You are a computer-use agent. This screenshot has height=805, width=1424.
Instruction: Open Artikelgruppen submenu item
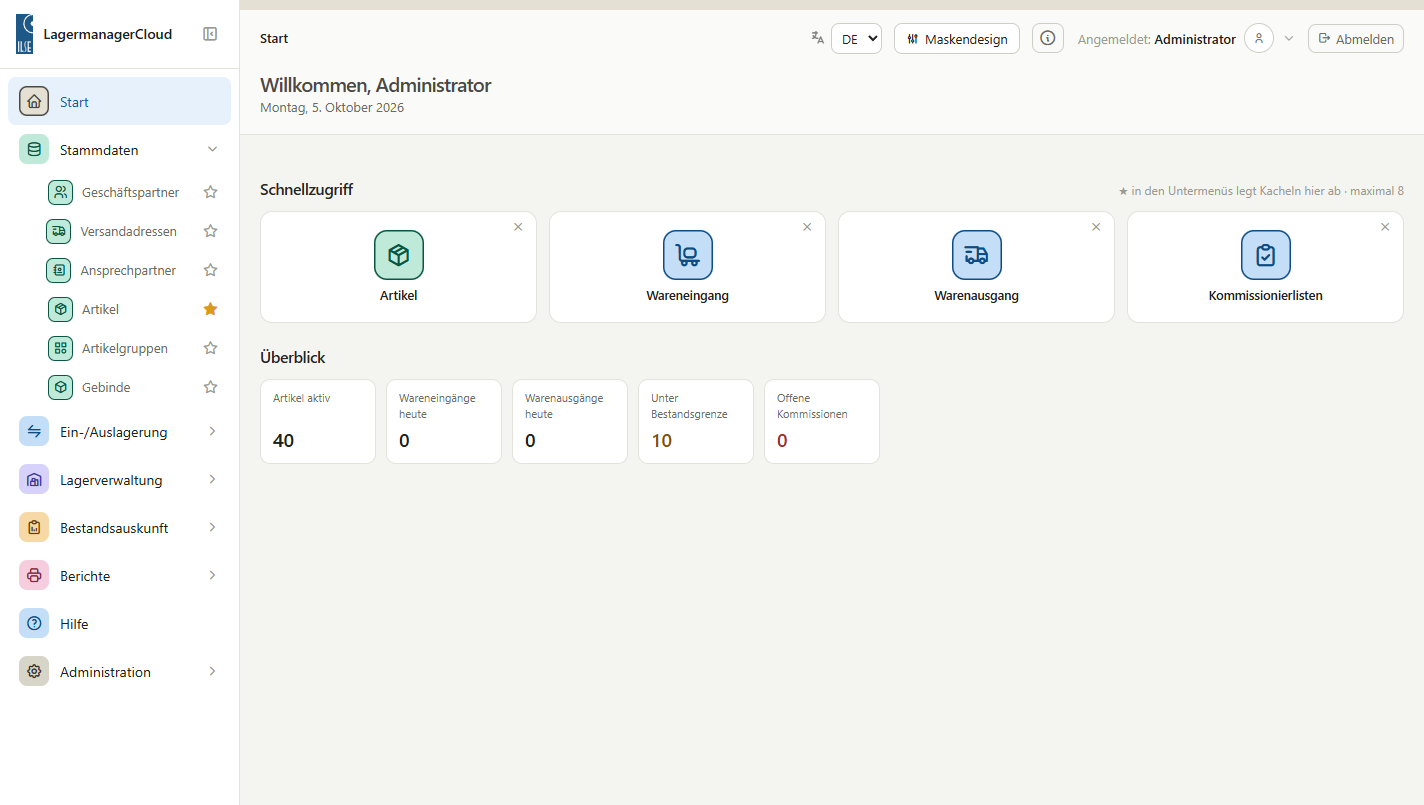click(119, 348)
